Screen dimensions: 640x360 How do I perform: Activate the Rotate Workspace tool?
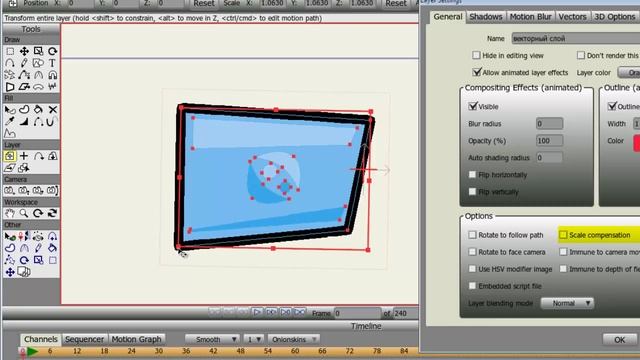38,213
